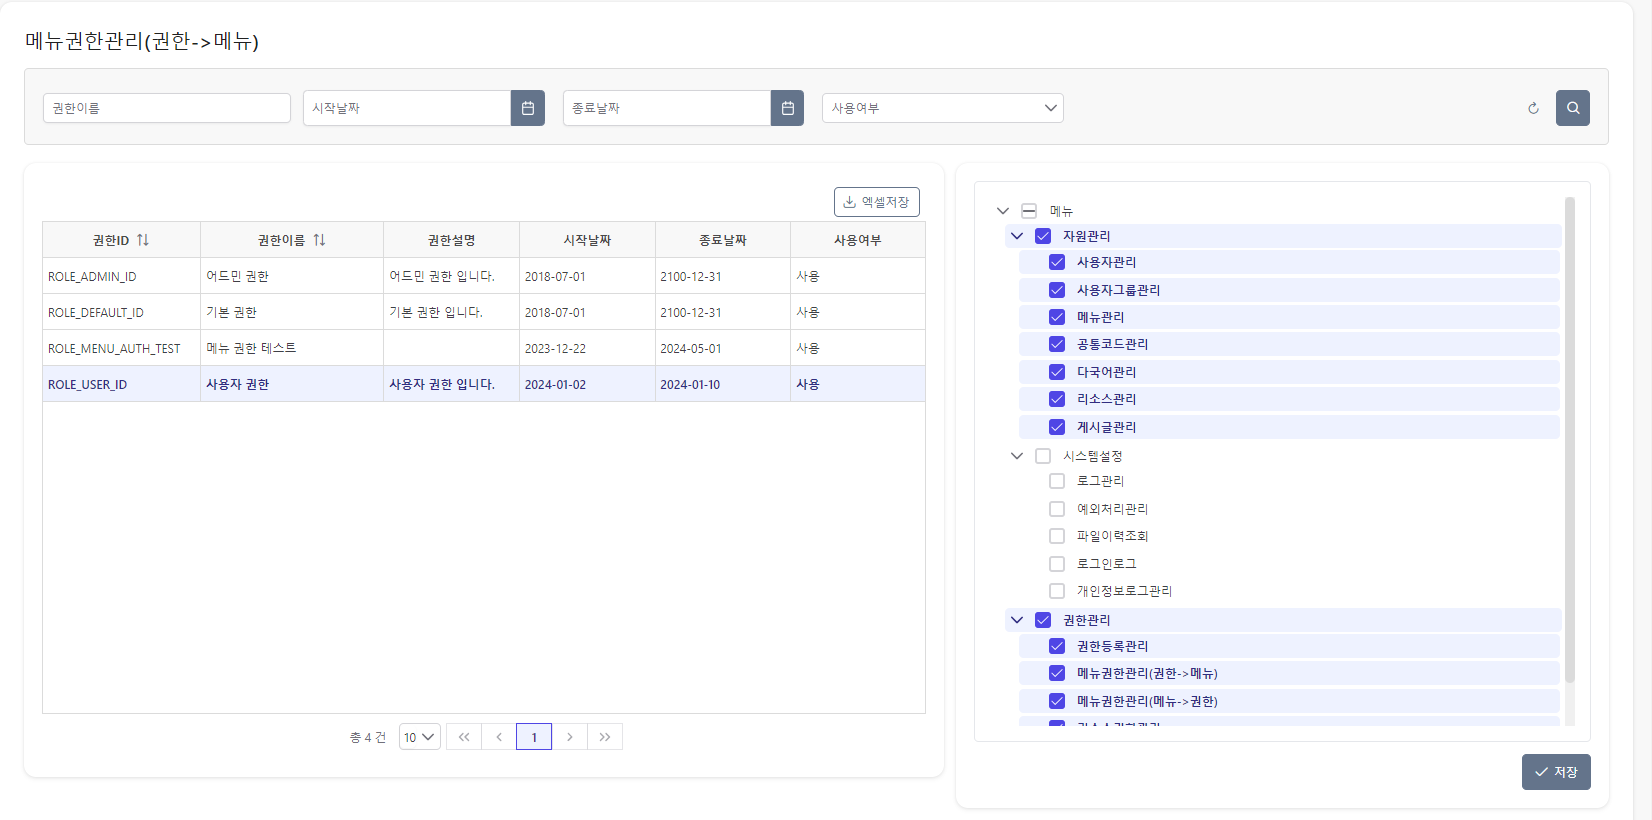Screen dimensions: 1652x820
Task: Click the 권한설명 column header
Action: [452, 240]
